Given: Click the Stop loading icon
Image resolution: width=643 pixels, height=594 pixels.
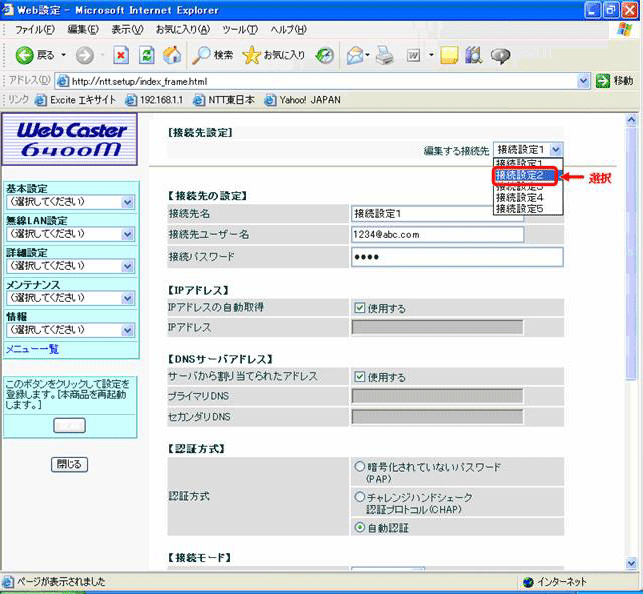Looking at the screenshot, I should [121, 55].
